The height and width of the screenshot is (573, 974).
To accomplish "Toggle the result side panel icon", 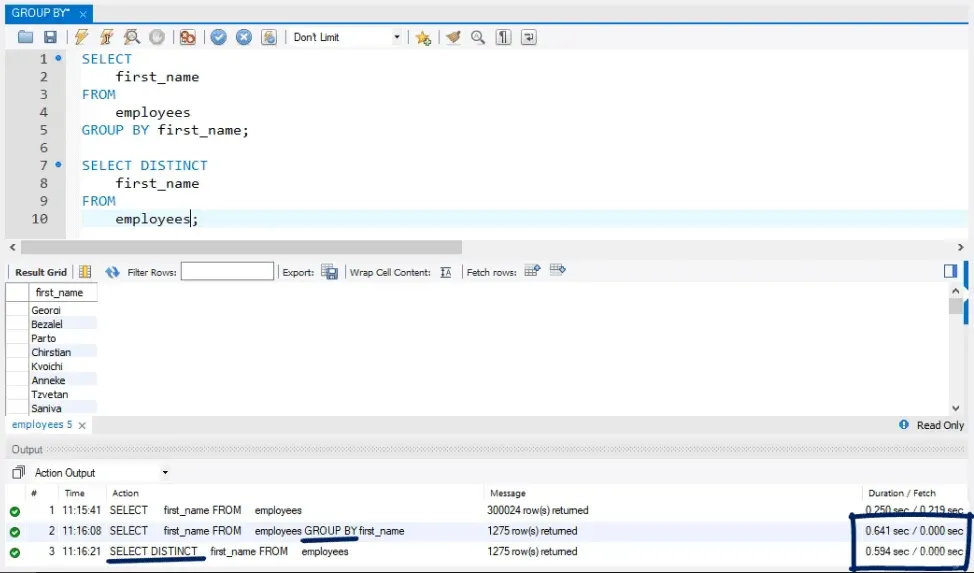I will tap(950, 271).
